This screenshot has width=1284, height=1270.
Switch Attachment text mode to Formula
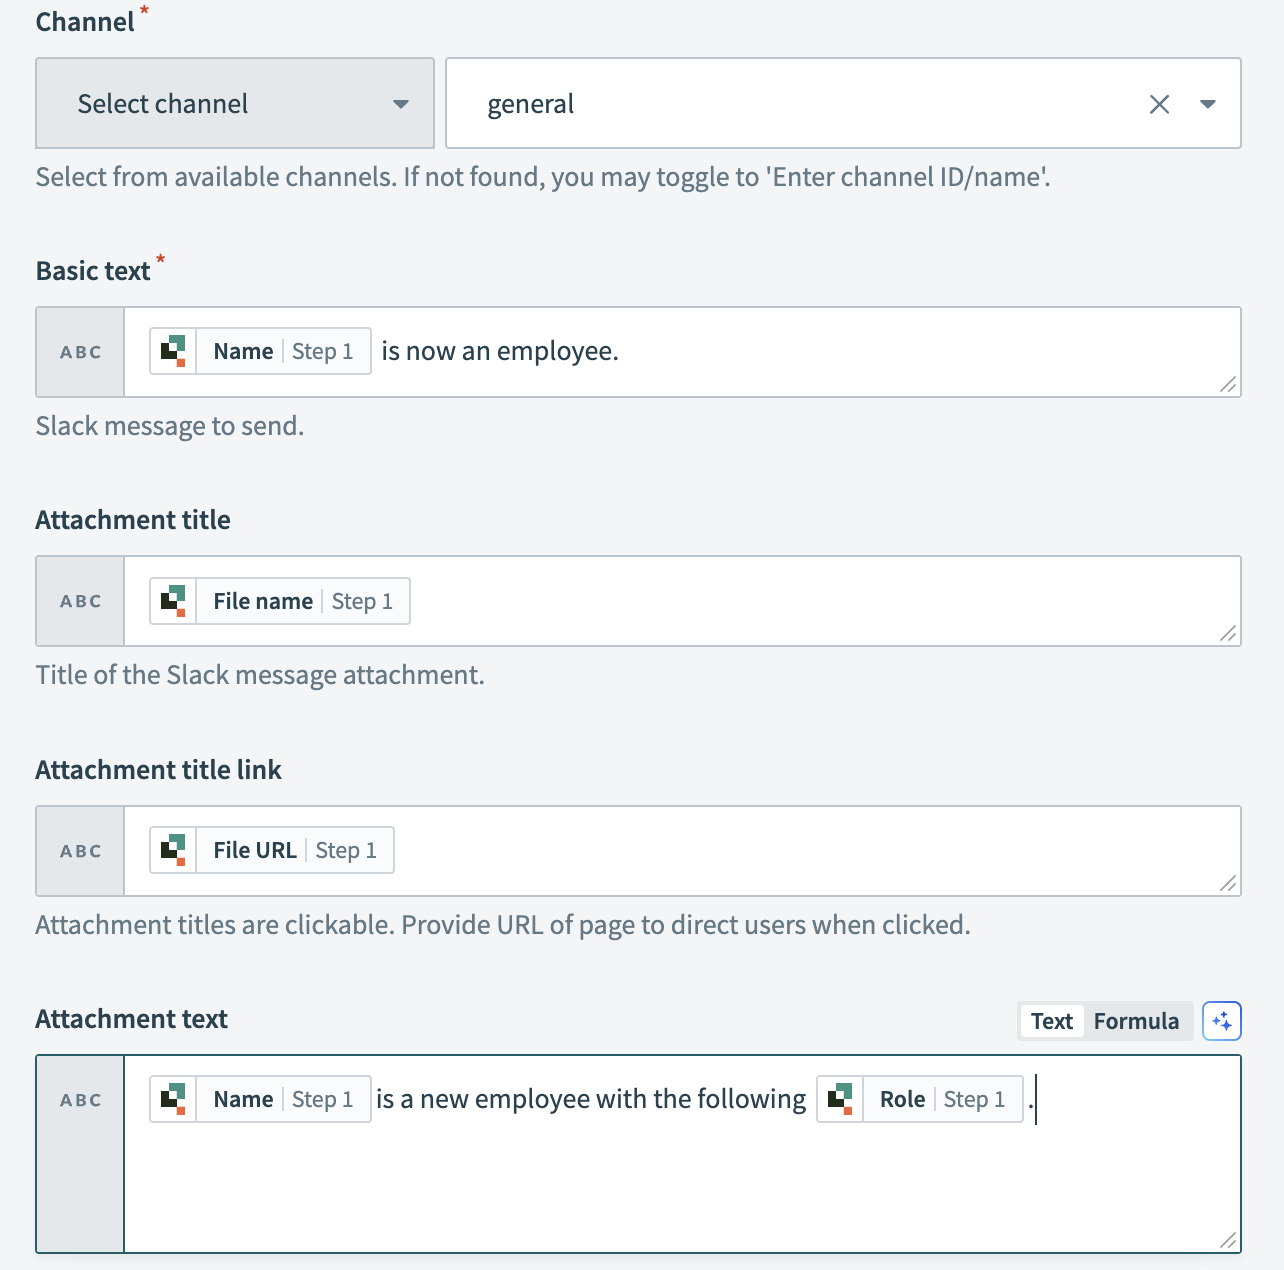[1136, 1021]
